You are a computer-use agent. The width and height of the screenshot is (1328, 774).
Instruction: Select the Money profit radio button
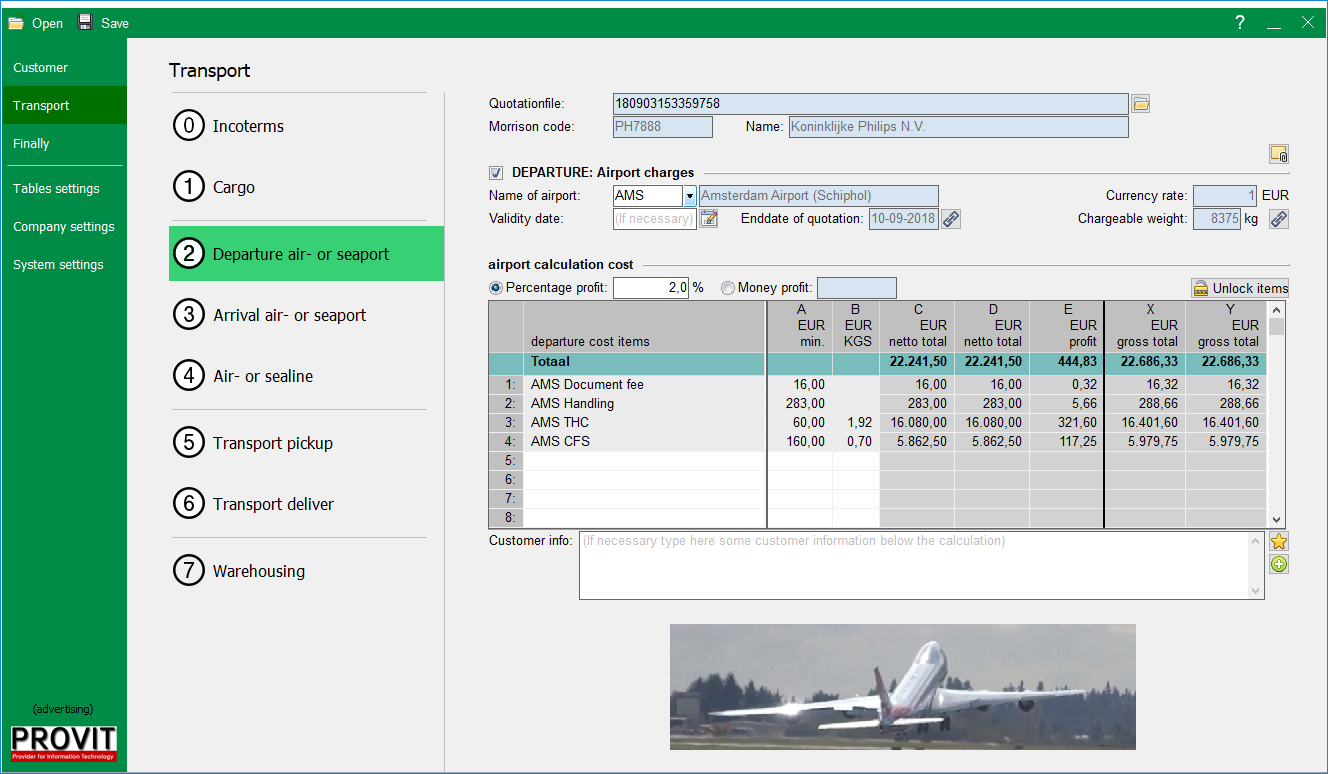727,288
